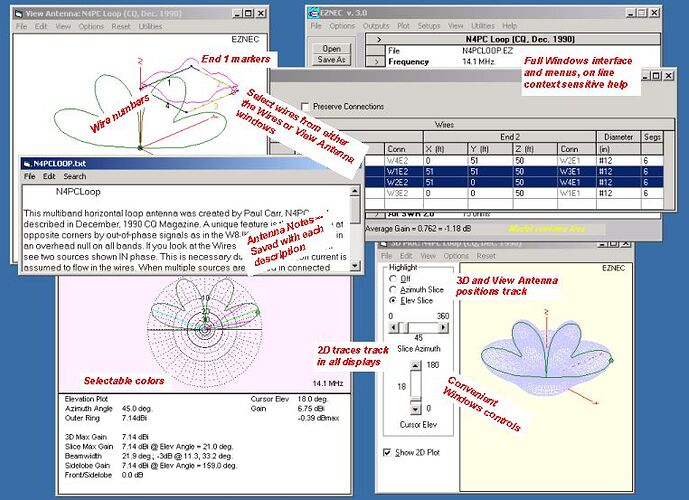
Task: Open Search menu in N4PCLOOP.txt window
Action: (75, 176)
